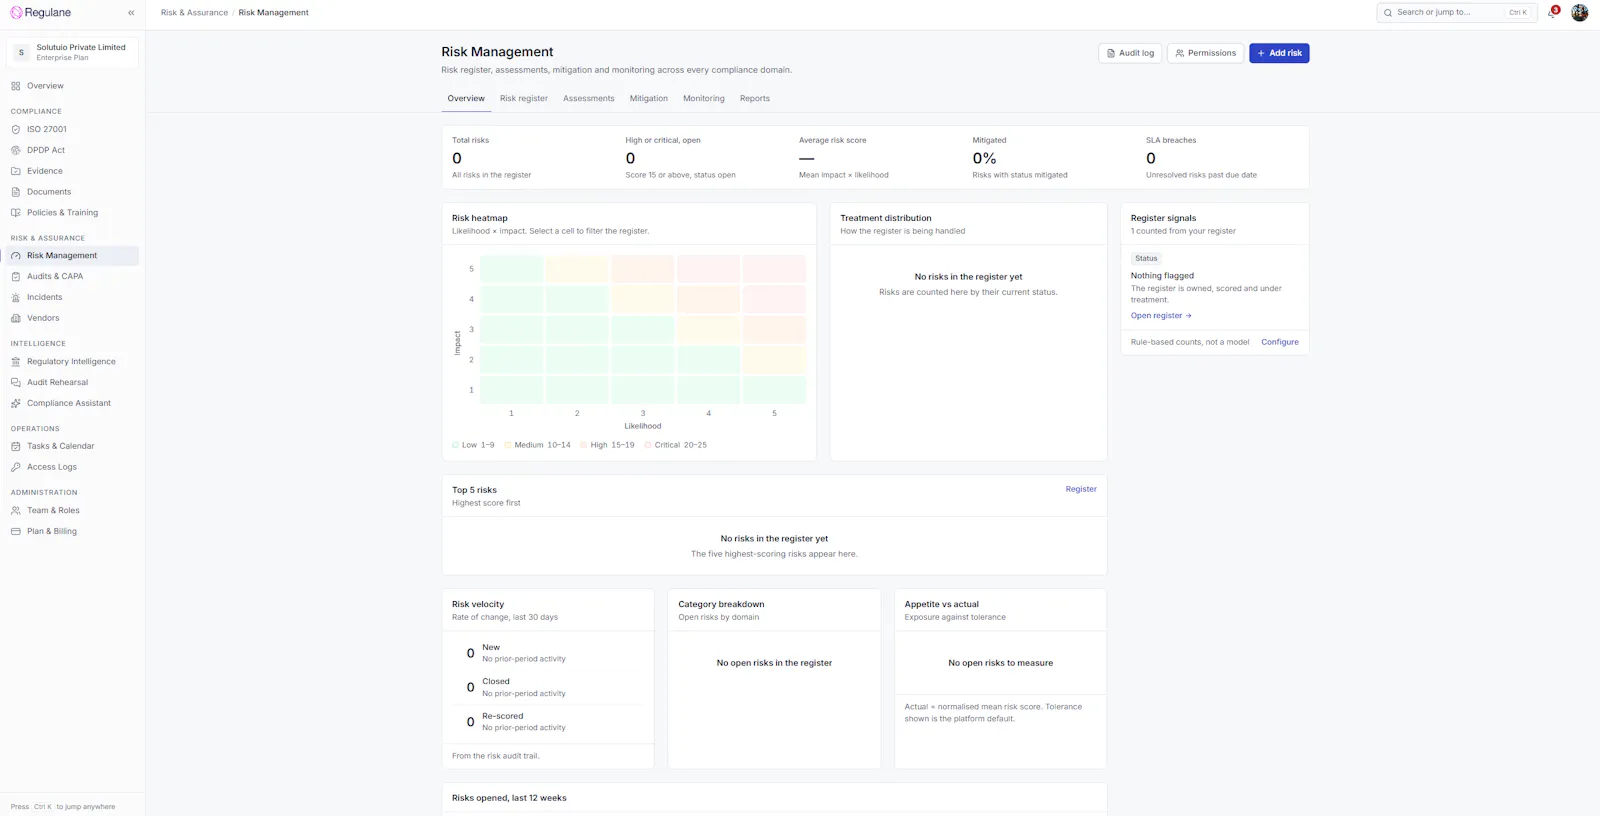Image resolution: width=1600 pixels, height=816 pixels.
Task: Click the Policies & Training icon
Action: (16, 213)
